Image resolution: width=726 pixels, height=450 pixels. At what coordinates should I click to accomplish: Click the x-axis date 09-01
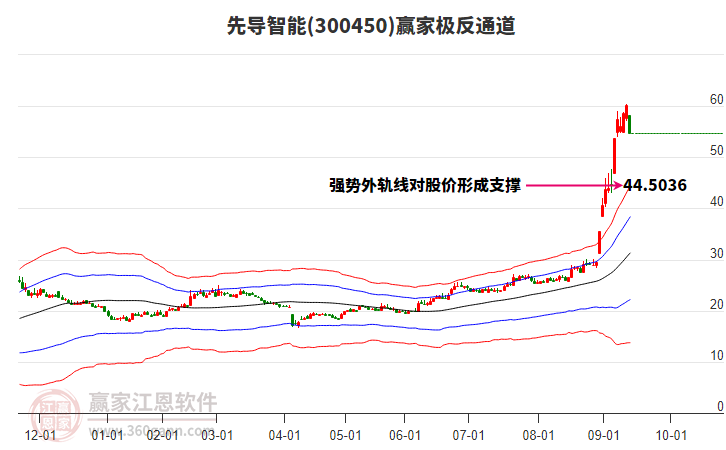[603, 435]
